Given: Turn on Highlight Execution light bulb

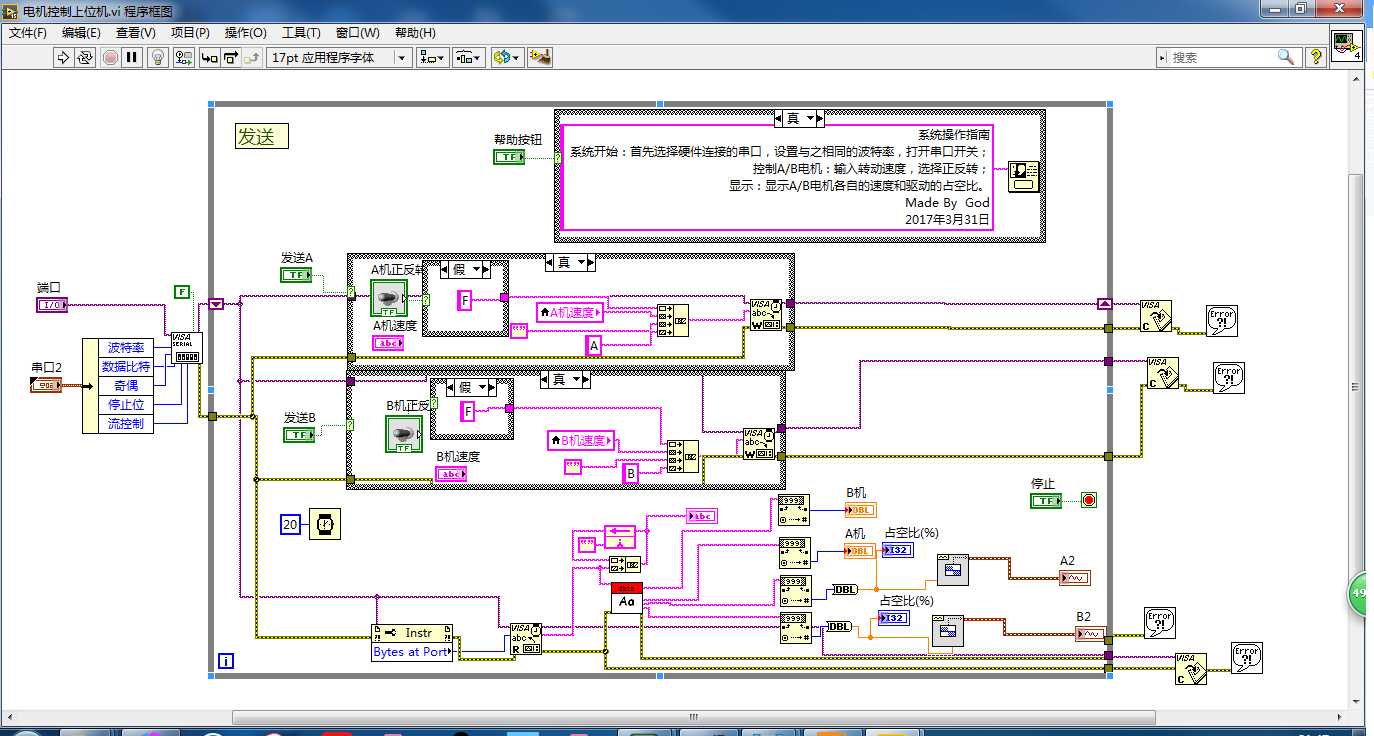Looking at the screenshot, I should click(158, 57).
